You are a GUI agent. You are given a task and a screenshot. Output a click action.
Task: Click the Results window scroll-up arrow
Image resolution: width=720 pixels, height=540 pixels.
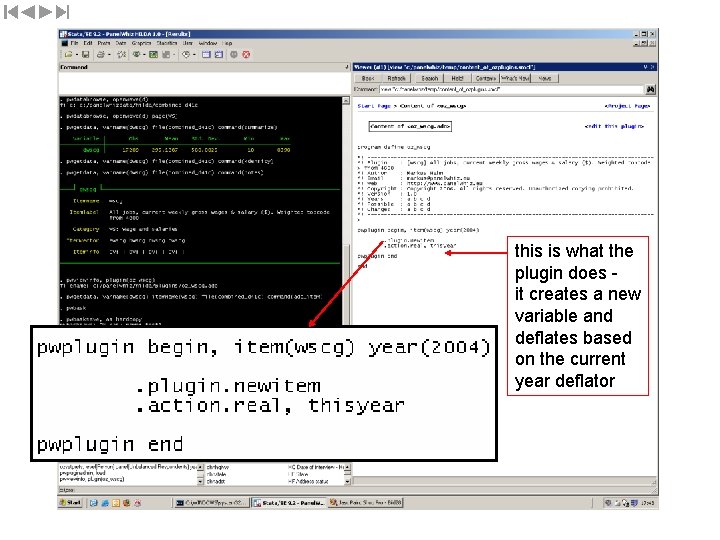click(346, 101)
